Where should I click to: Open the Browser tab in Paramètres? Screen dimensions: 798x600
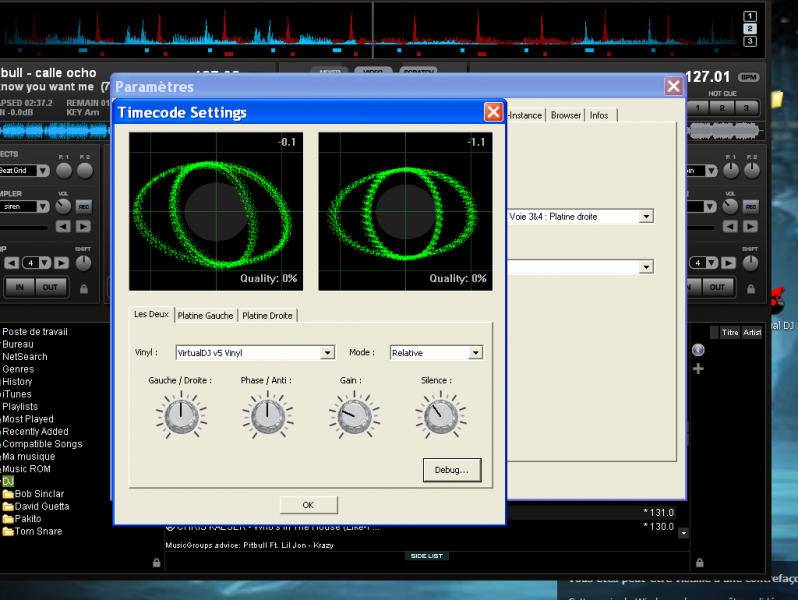coord(566,116)
